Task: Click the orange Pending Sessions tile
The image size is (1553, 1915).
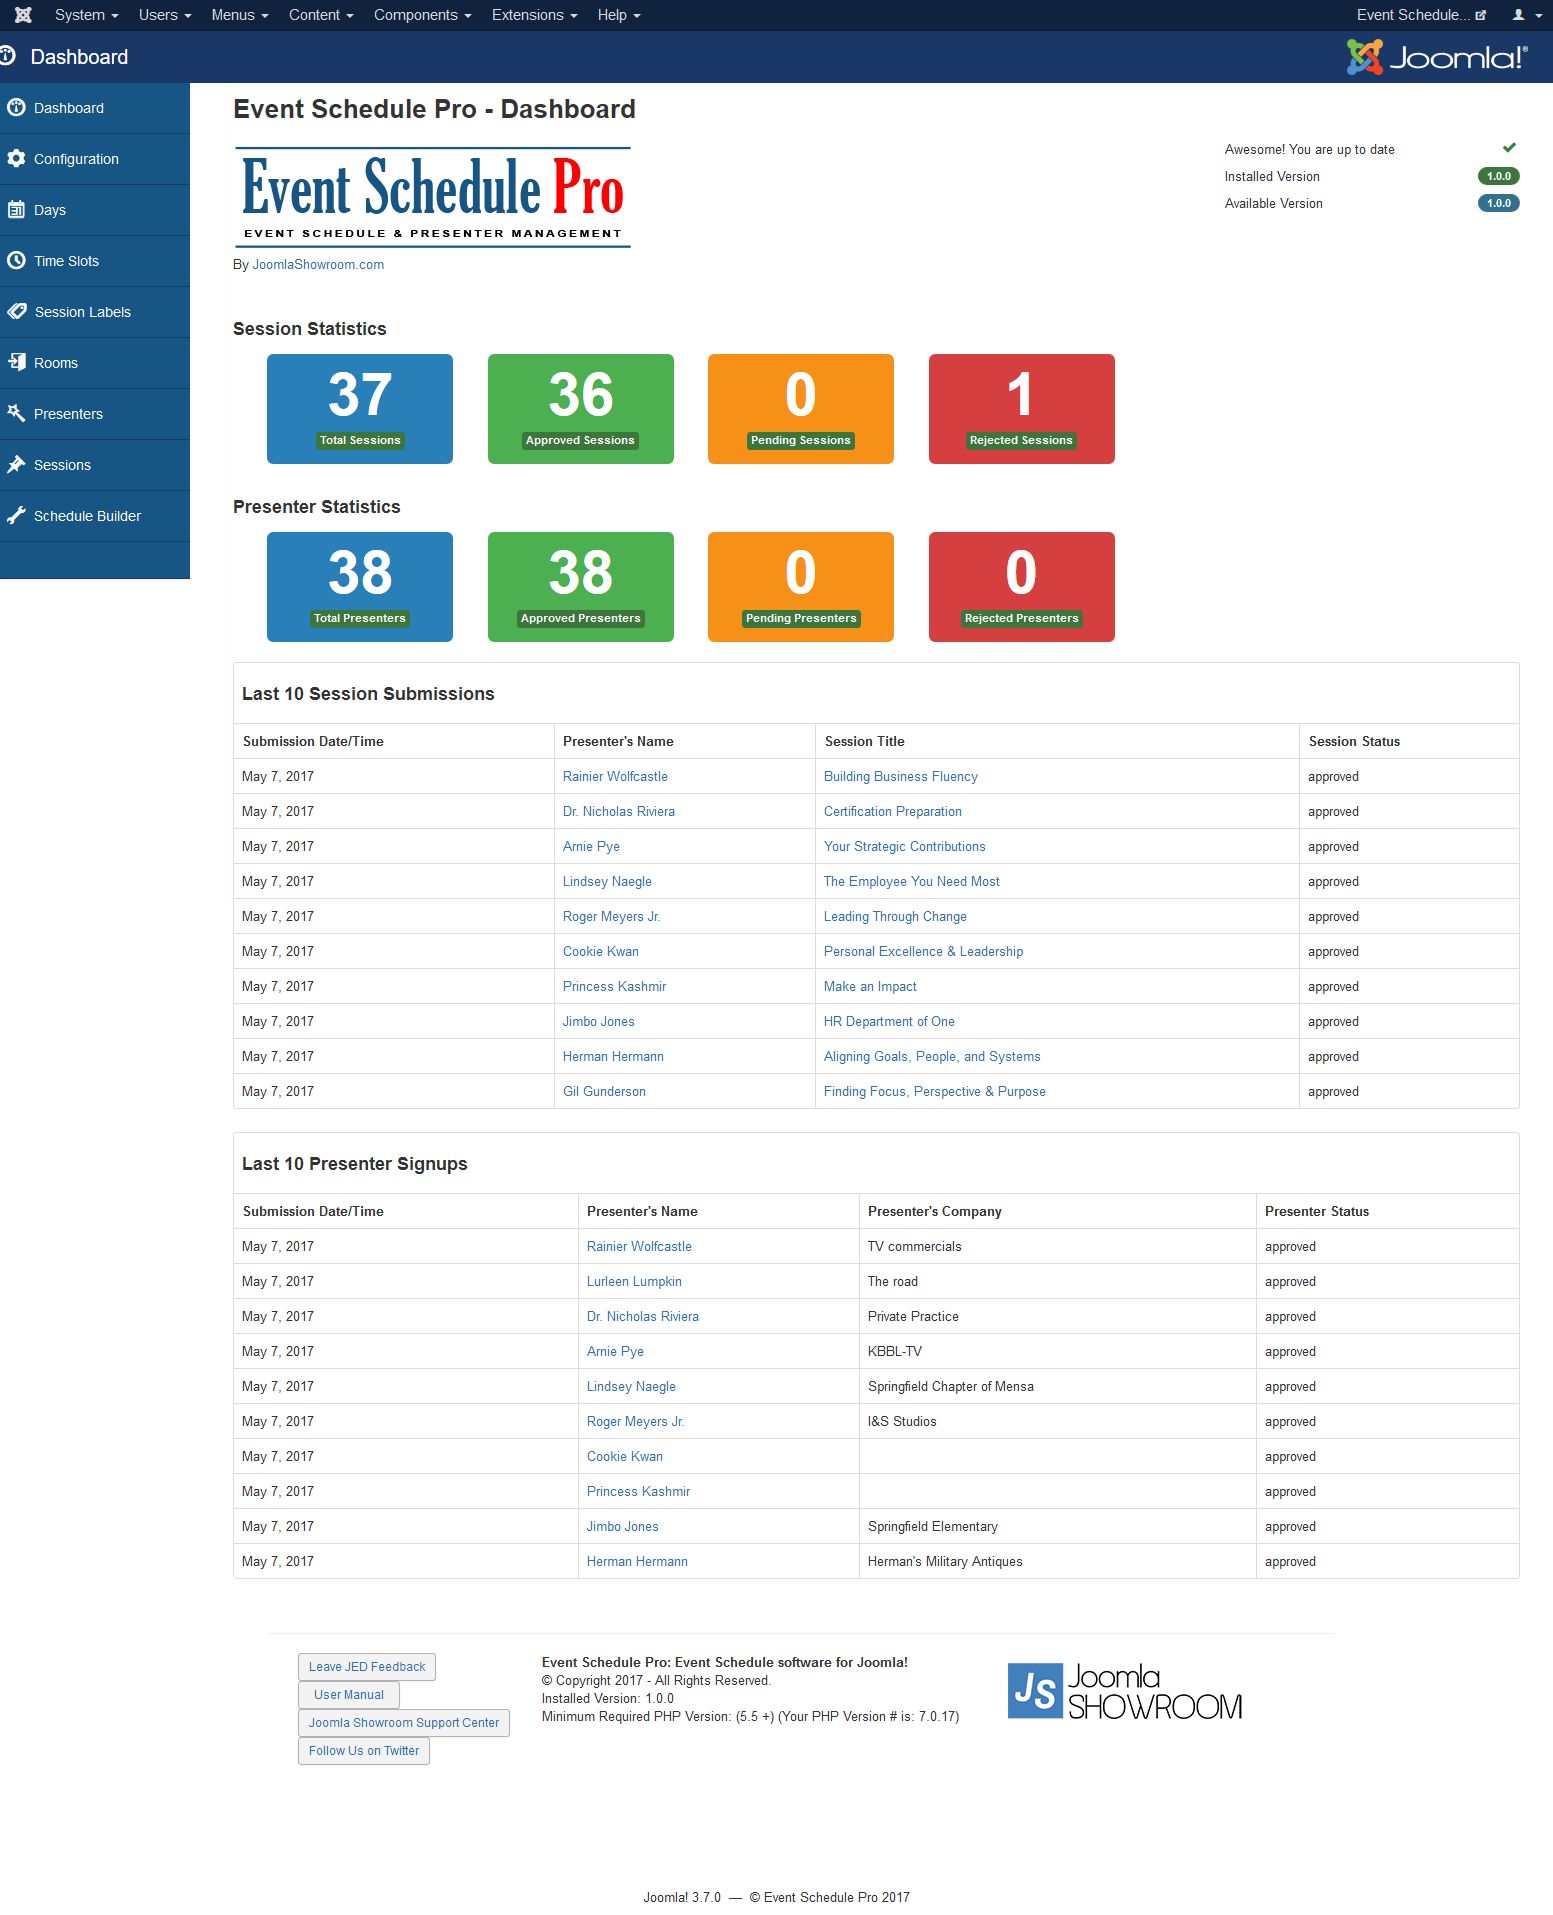Action: tap(801, 409)
